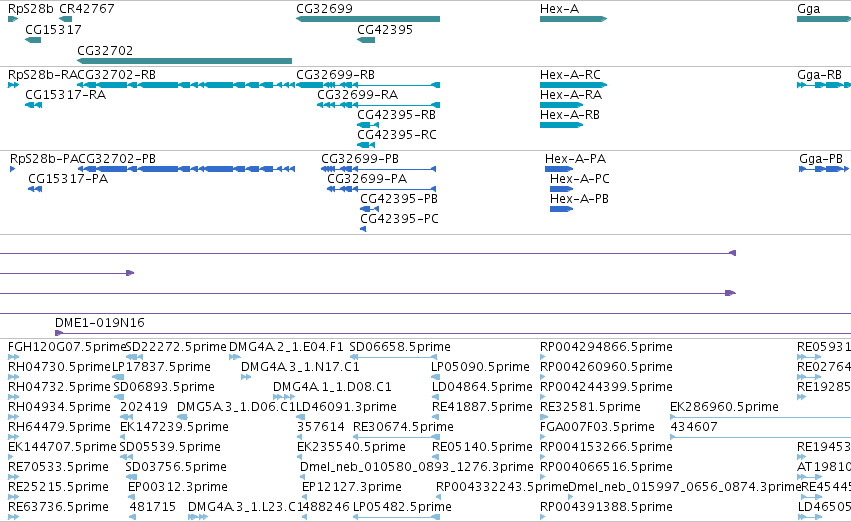Click the RE41887.5prime label

[x=482, y=407]
